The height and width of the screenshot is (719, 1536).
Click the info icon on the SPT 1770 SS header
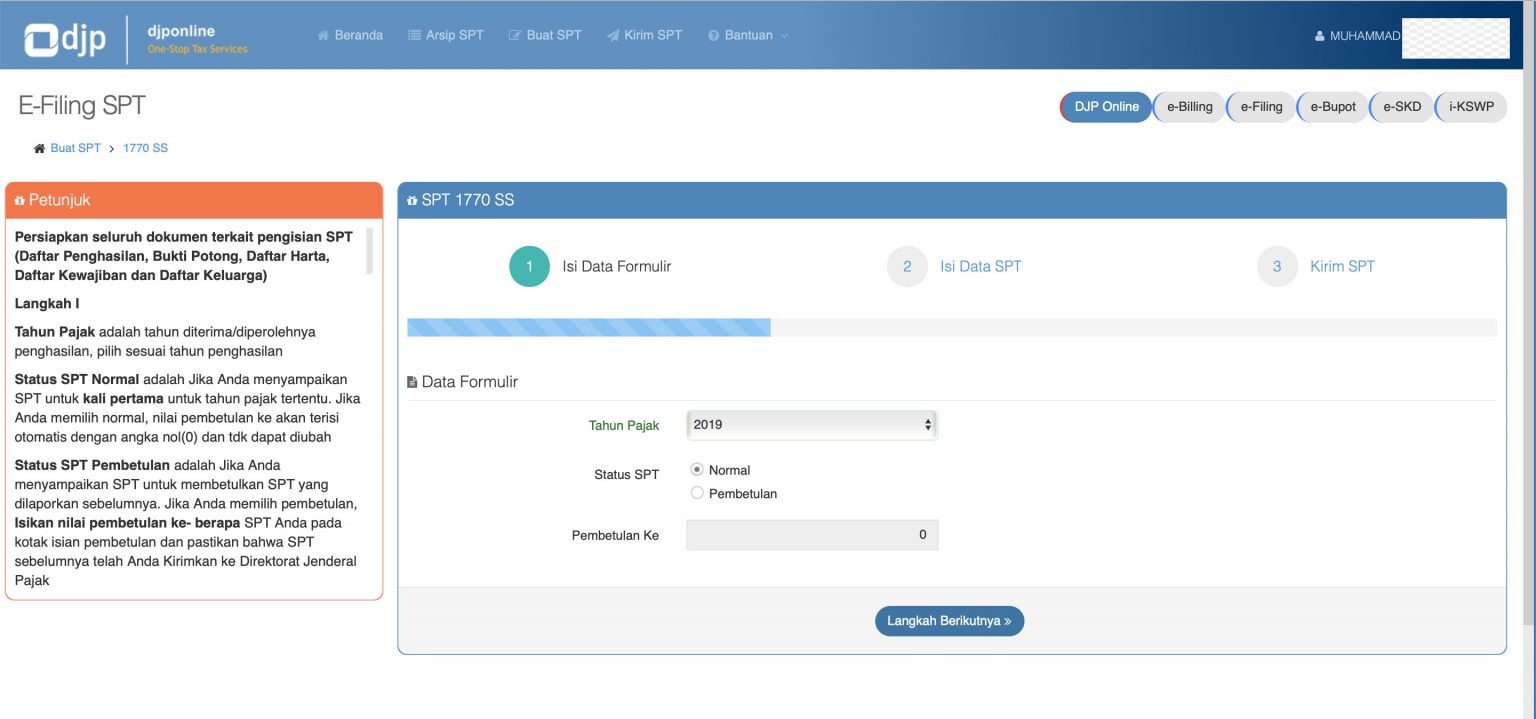[x=412, y=200]
